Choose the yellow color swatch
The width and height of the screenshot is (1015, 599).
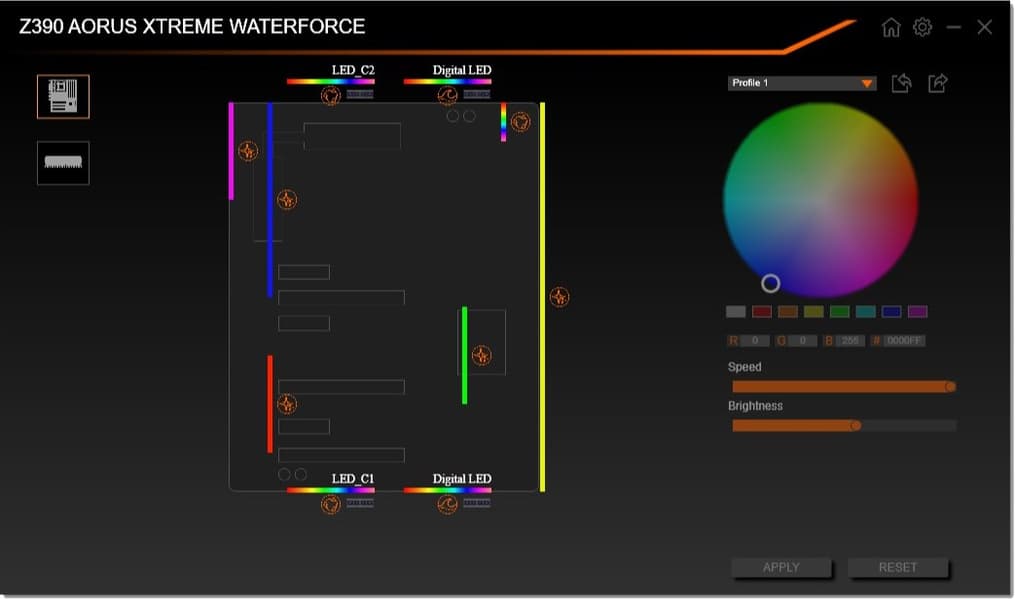coord(814,311)
